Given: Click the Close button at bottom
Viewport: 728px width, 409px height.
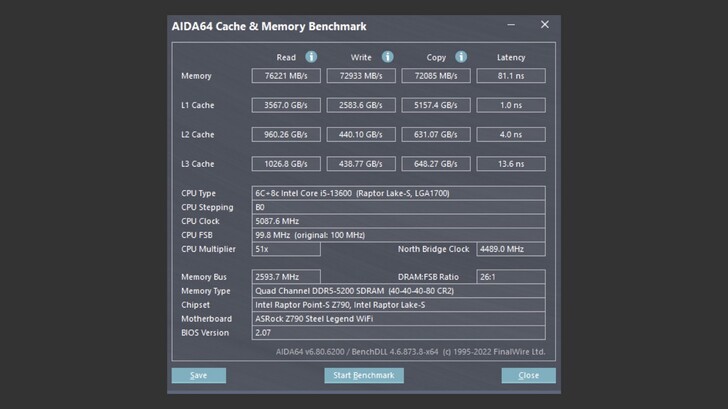Looking at the screenshot, I should 528,376.
